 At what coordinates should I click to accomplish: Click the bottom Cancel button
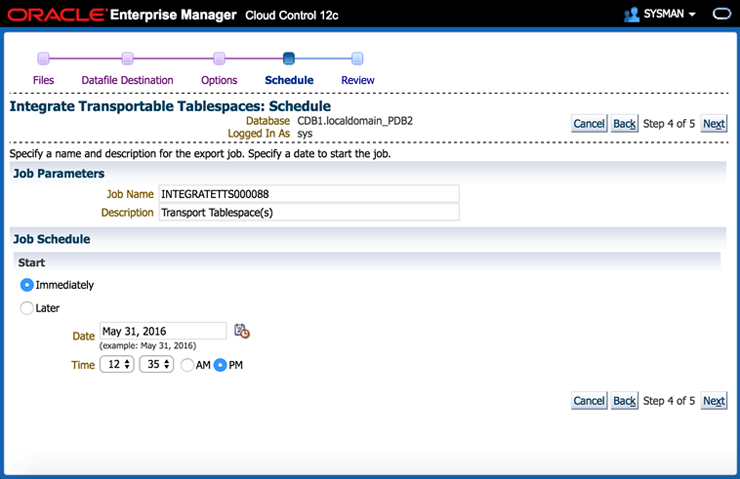(589, 401)
